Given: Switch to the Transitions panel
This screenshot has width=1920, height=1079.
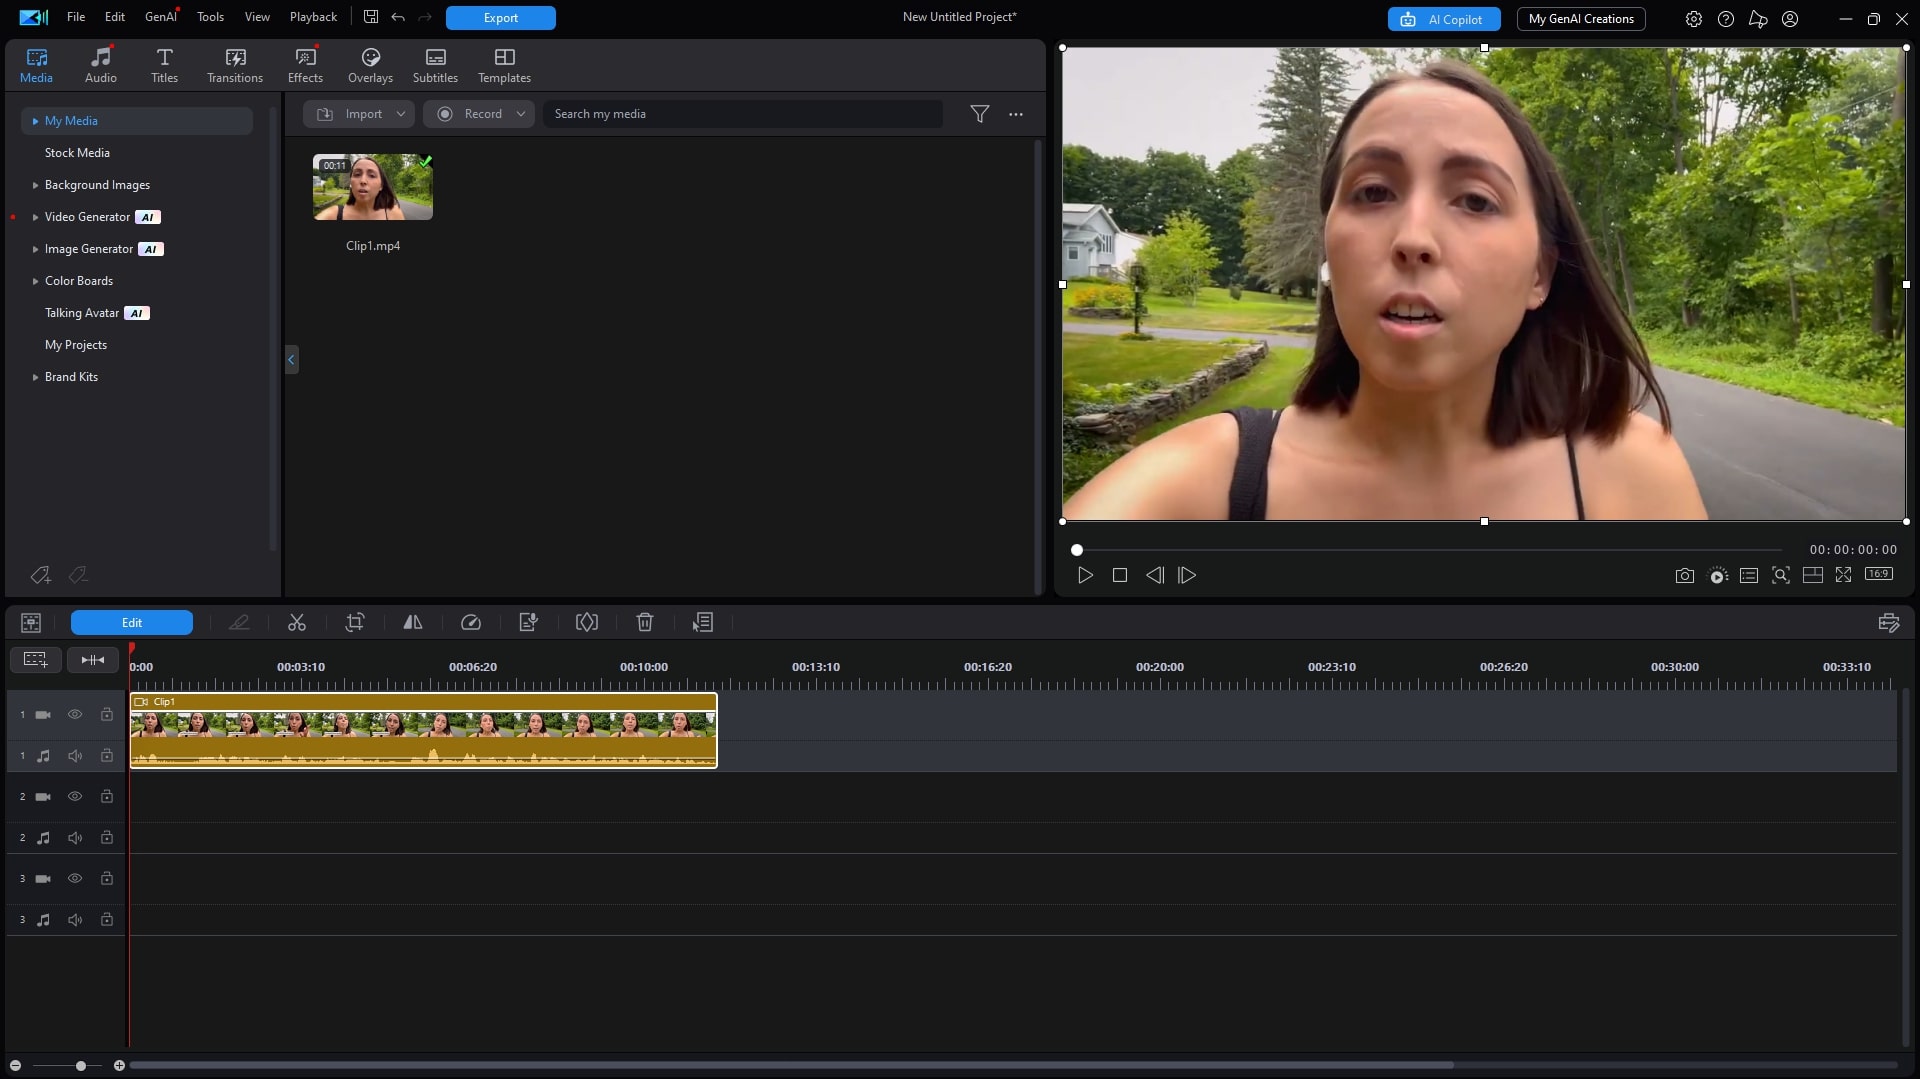Looking at the screenshot, I should (234, 64).
